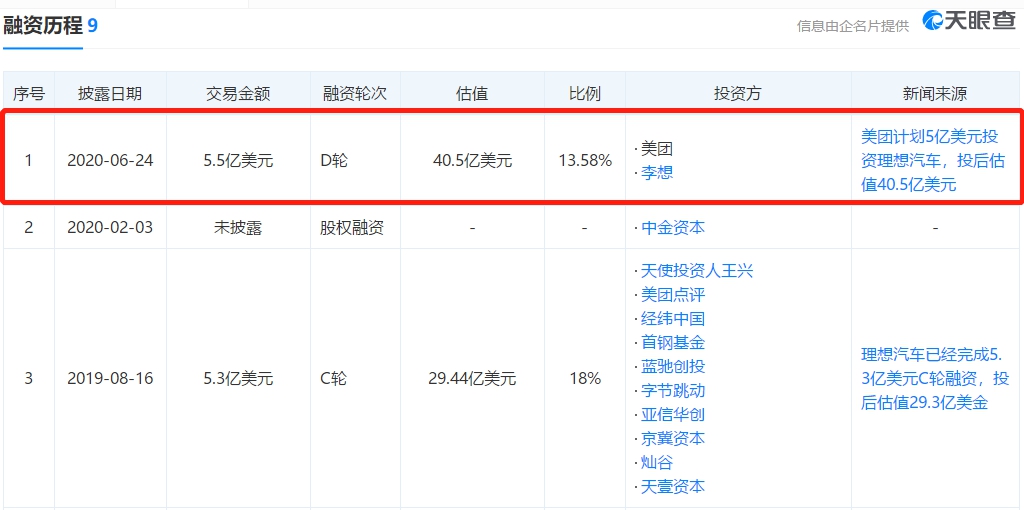The width and height of the screenshot is (1024, 510).
Task: Select the amount cell 5.3亿美元
Action: pyautogui.click(x=238, y=379)
